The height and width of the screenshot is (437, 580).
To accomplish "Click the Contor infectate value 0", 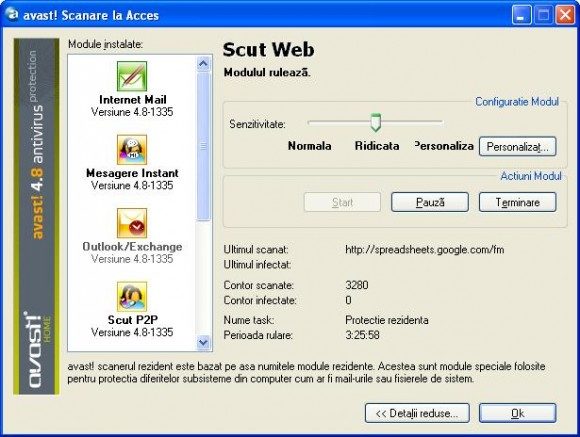I will click(348, 300).
